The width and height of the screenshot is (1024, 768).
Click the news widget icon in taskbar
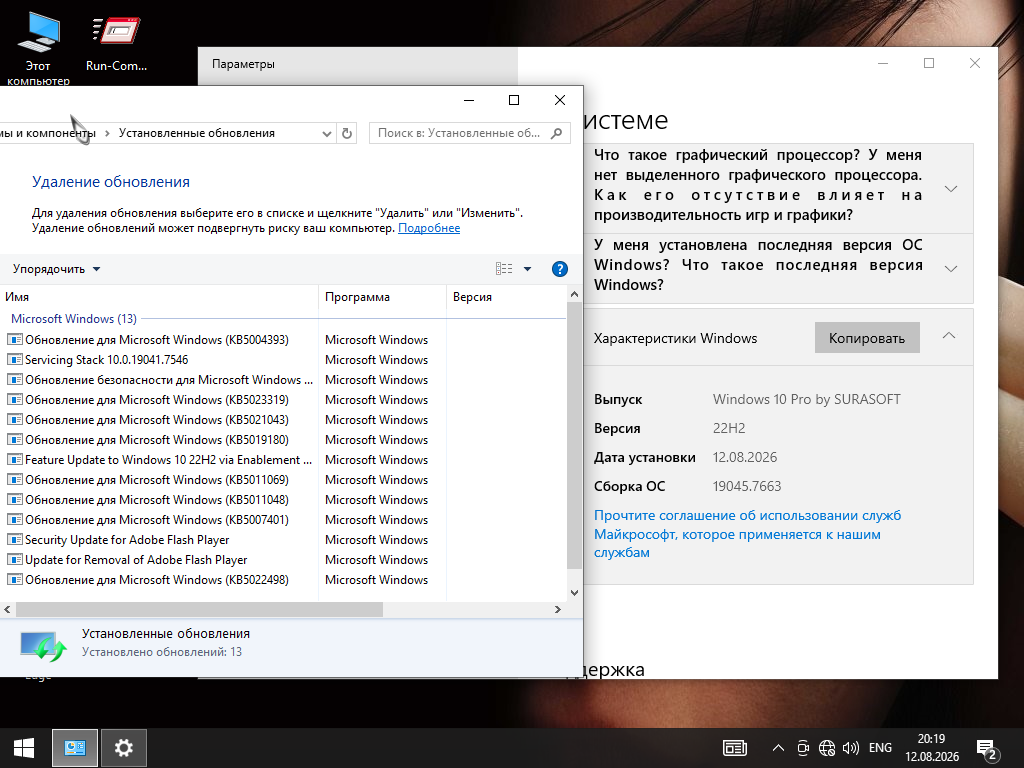[x=735, y=748]
